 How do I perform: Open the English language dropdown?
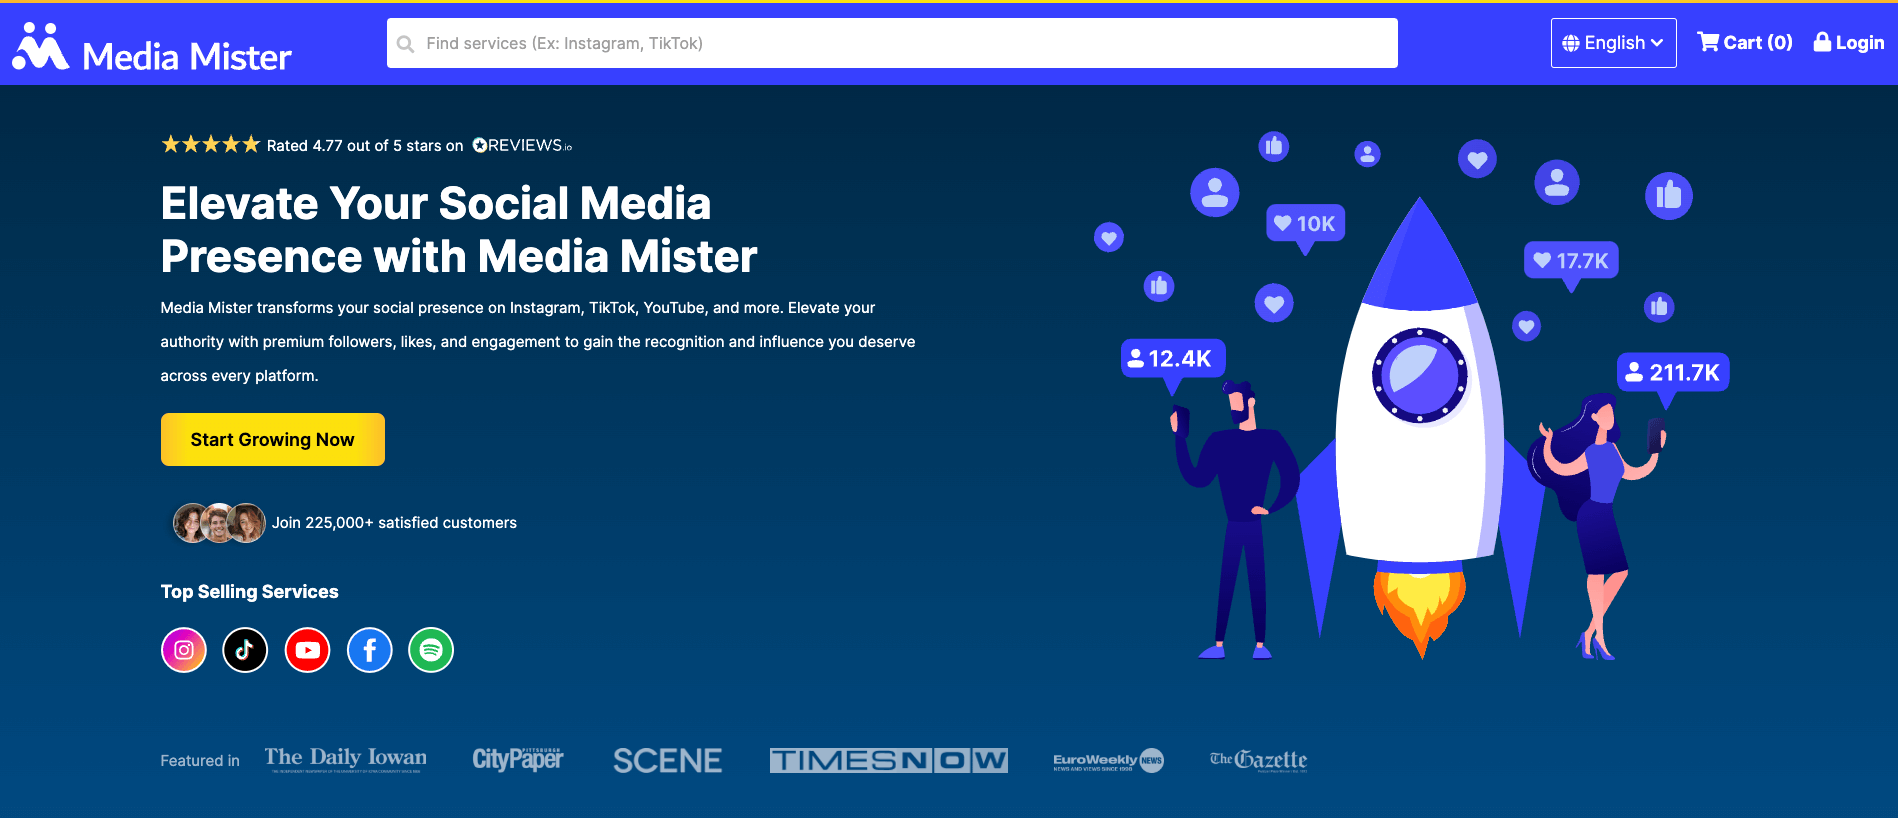1613,43
